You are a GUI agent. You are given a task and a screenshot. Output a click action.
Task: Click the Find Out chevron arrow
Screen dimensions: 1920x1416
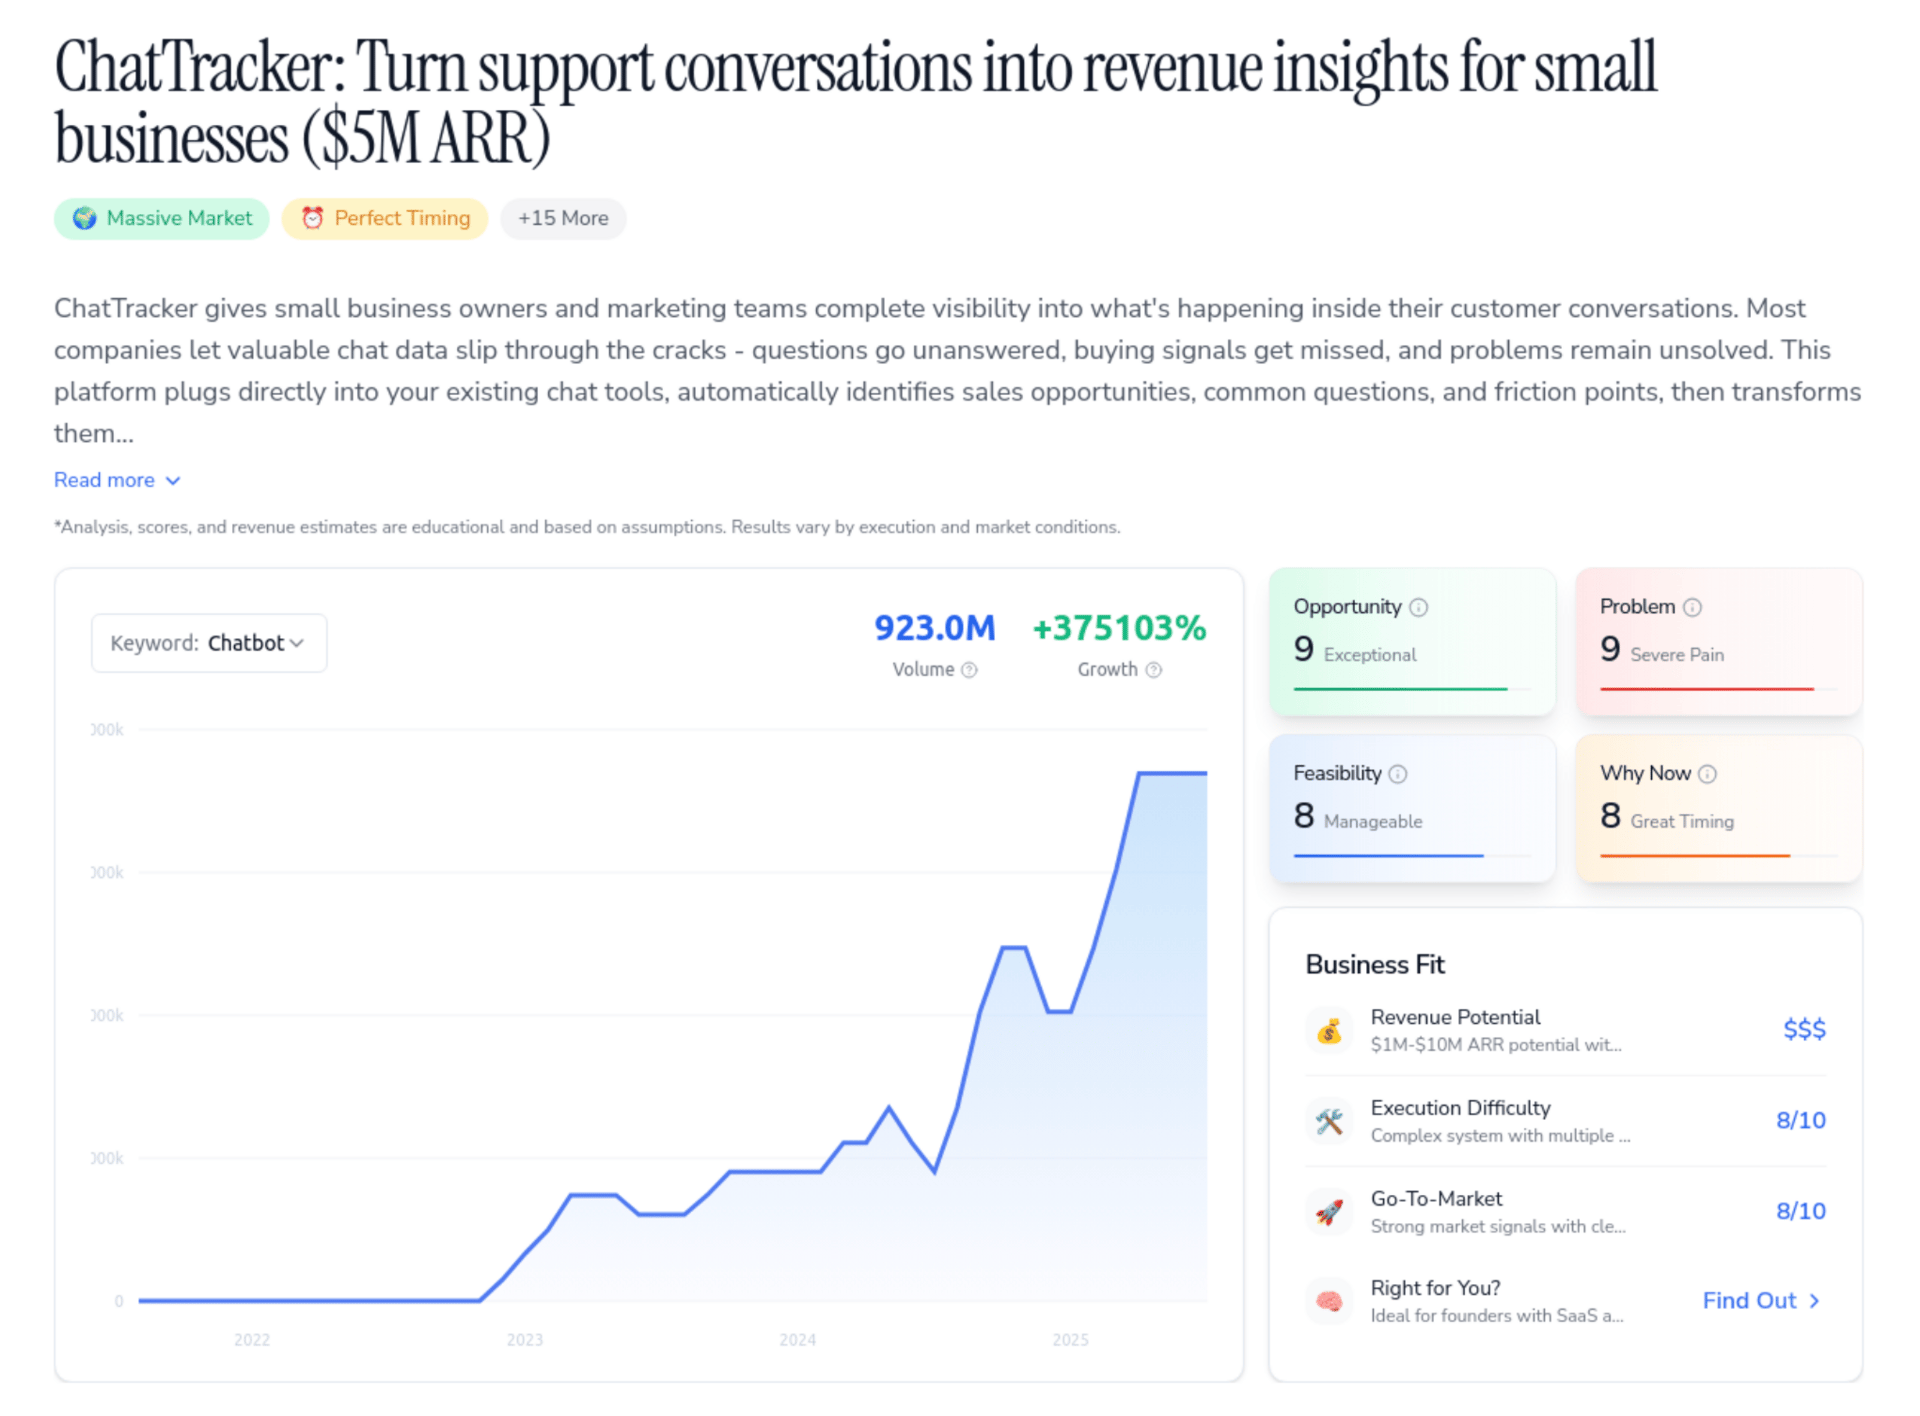[1814, 1301]
